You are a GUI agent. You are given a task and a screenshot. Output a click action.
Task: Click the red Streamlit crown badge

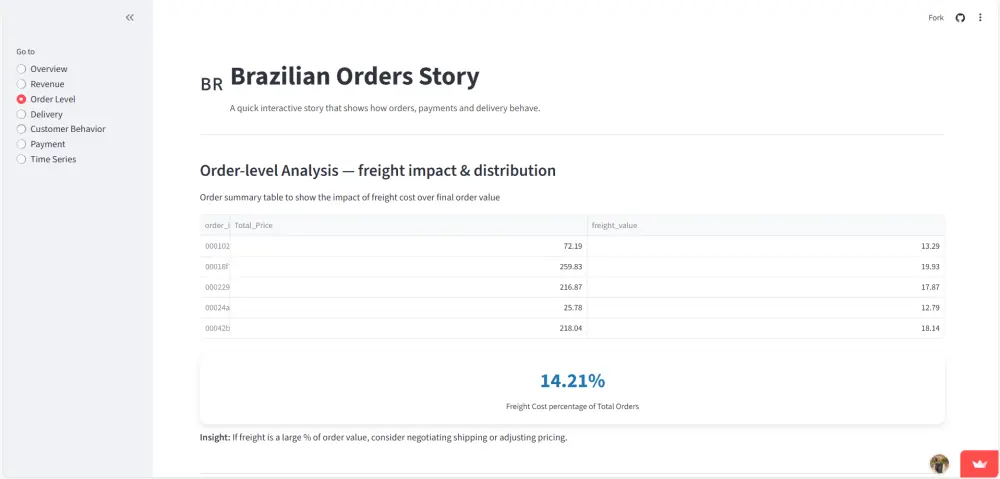(979, 463)
